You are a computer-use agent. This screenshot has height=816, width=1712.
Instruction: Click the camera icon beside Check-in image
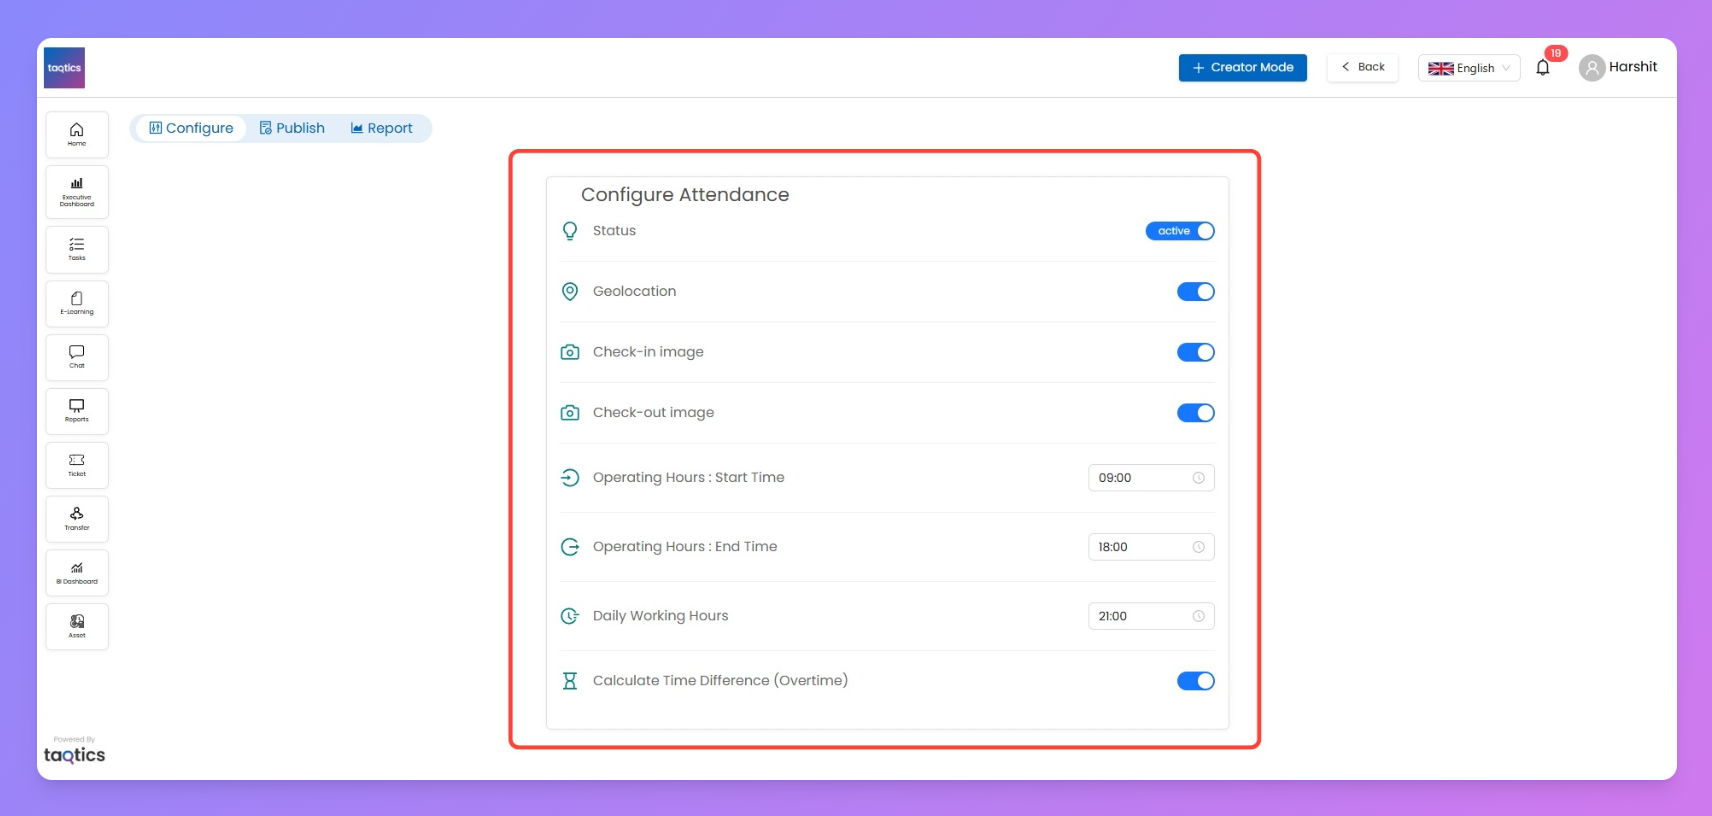(570, 352)
